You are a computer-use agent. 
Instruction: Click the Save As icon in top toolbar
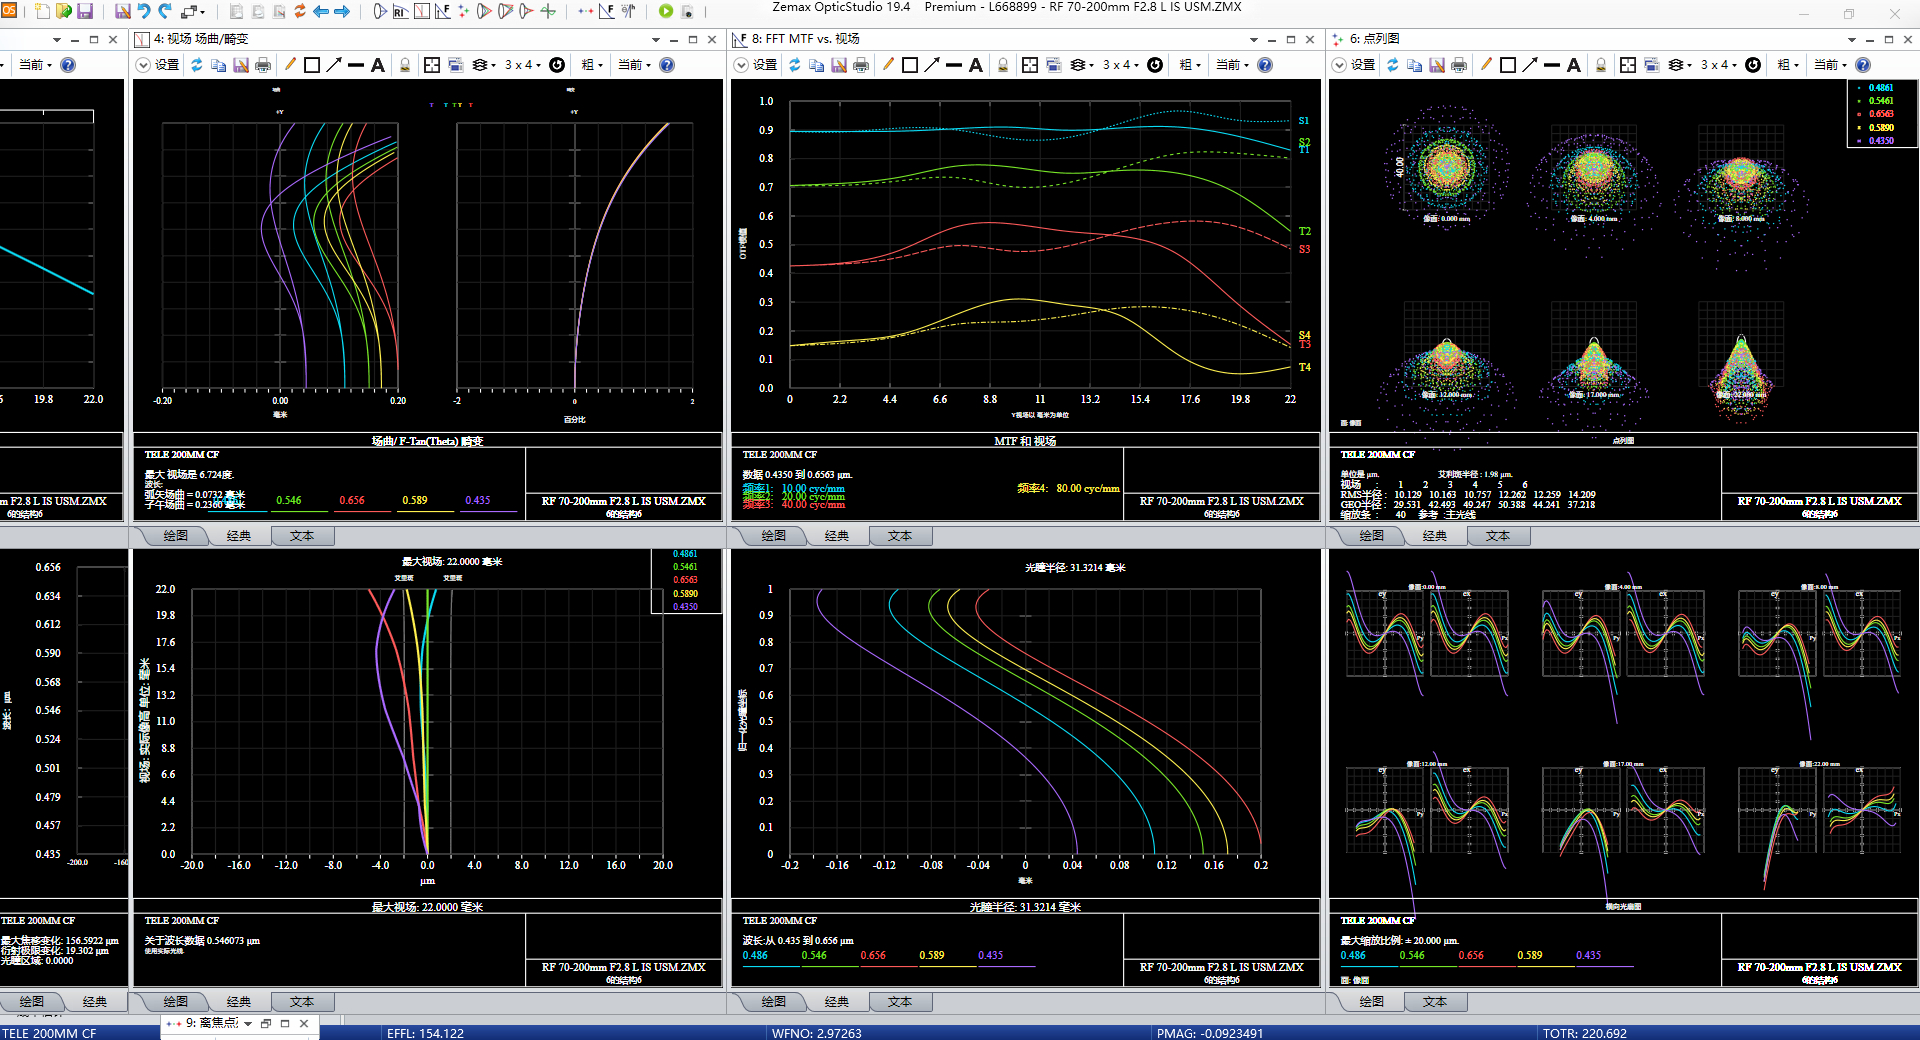point(123,11)
